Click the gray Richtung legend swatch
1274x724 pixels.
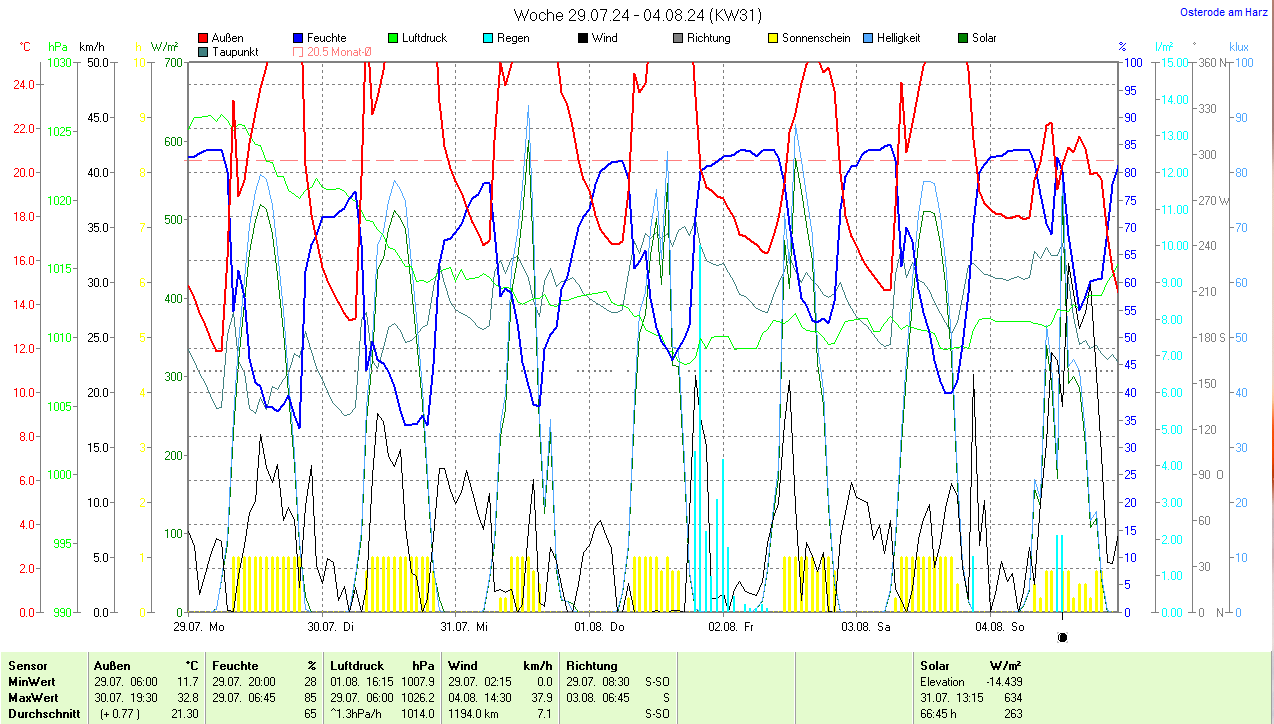click(677, 38)
